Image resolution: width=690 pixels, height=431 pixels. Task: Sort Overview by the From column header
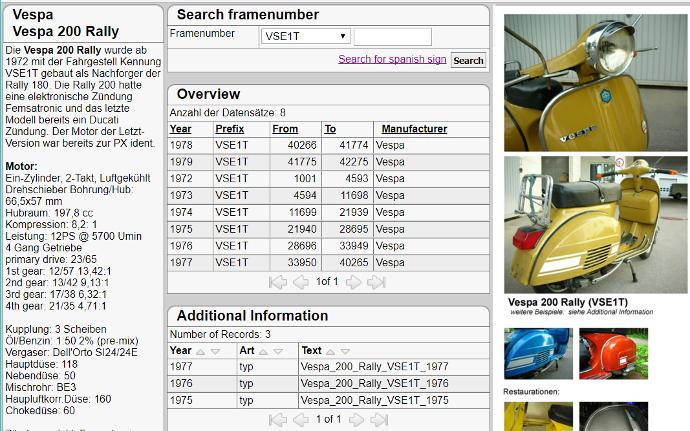(285, 129)
